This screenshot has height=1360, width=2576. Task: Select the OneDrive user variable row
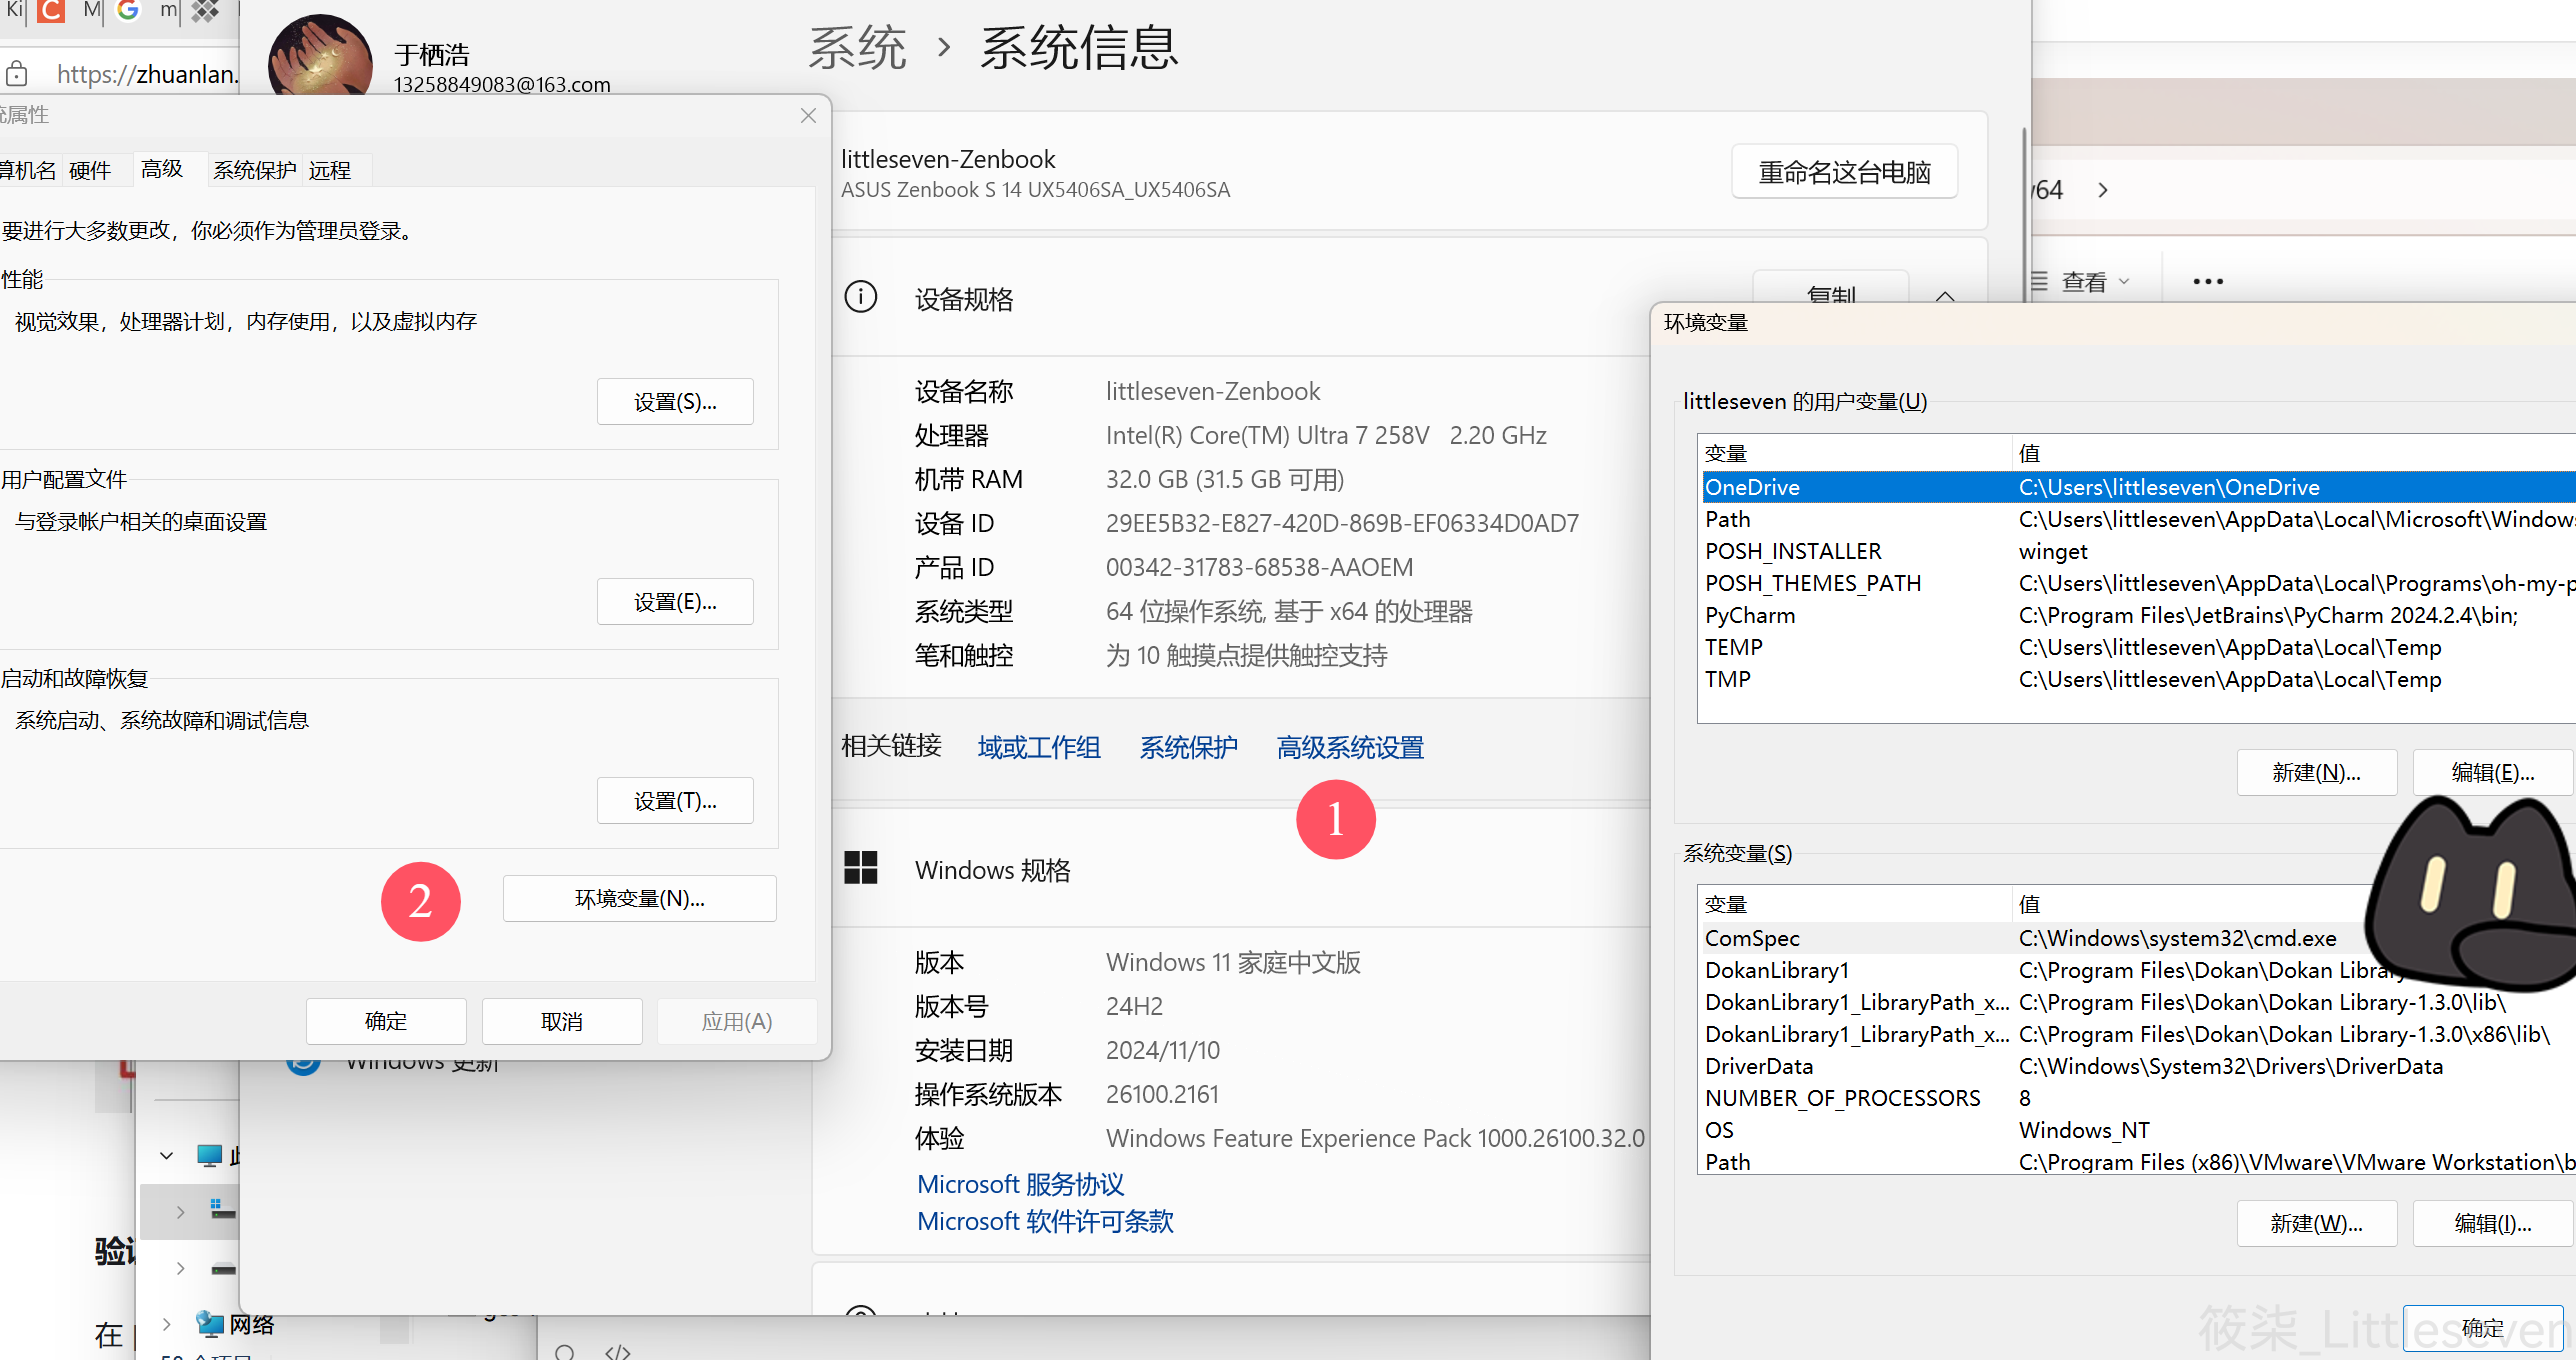coord(2138,487)
